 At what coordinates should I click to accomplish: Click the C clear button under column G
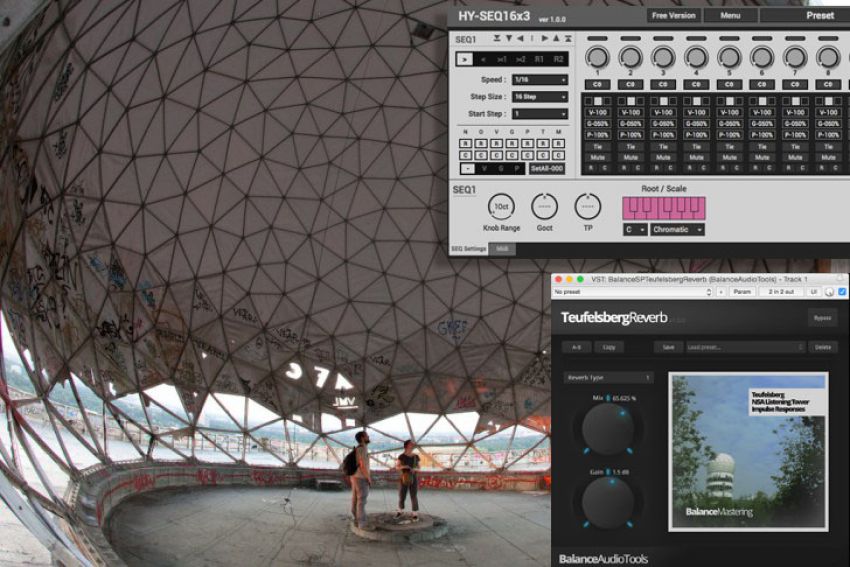tap(512, 155)
